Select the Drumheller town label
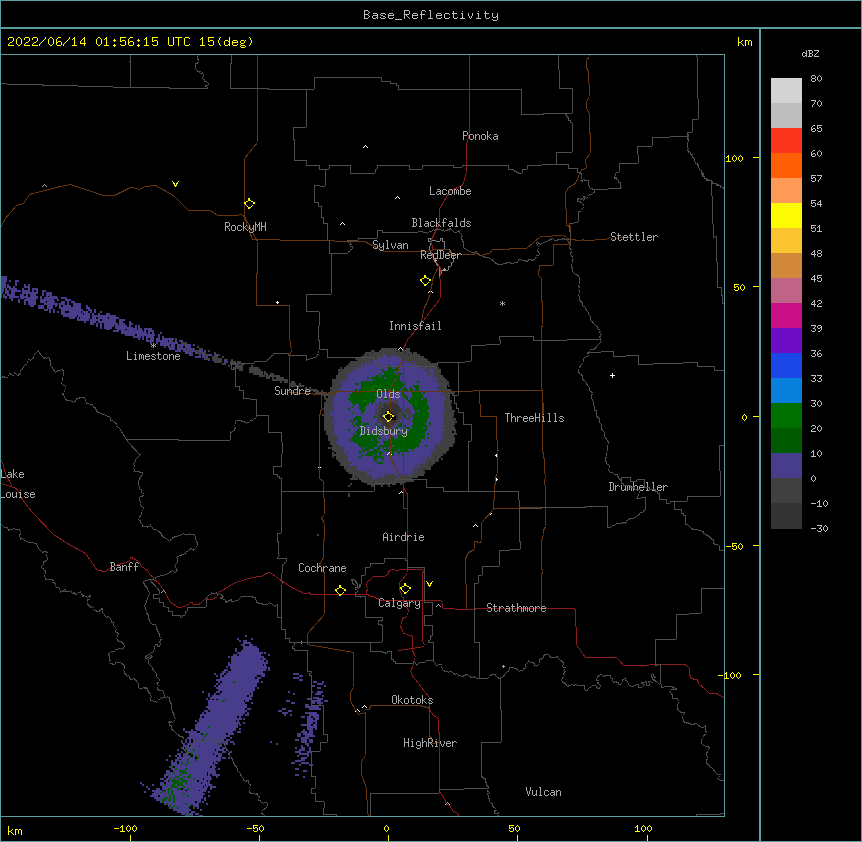Screen dimensions: 862x842 pos(638,487)
